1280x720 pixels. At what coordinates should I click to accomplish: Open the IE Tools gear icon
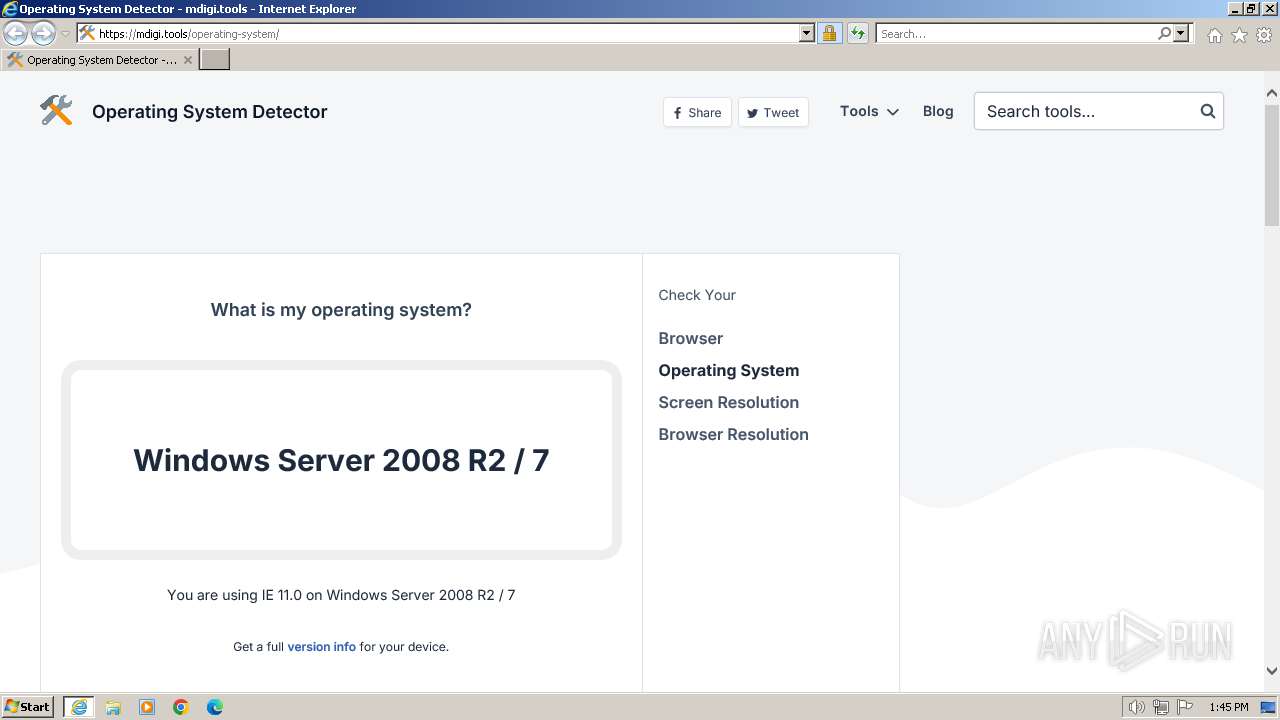tap(1264, 35)
